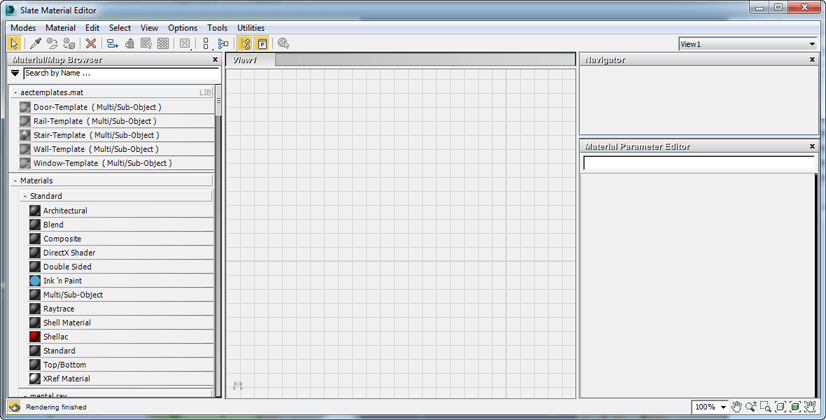
Task: Open the Tools menu
Action: click(x=217, y=28)
